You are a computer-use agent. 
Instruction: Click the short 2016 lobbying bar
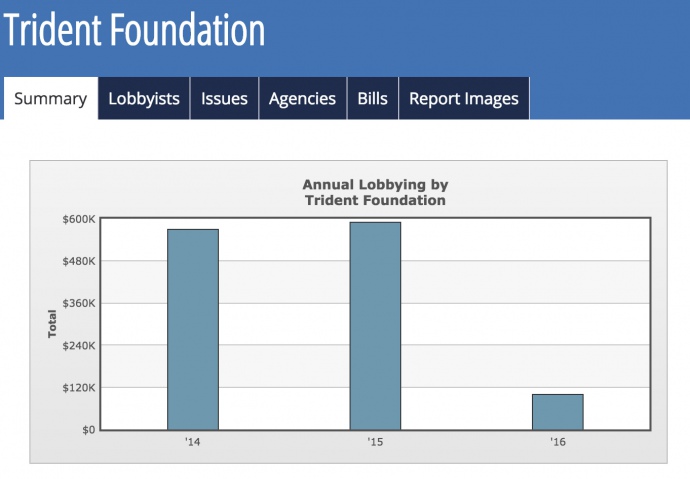click(557, 412)
